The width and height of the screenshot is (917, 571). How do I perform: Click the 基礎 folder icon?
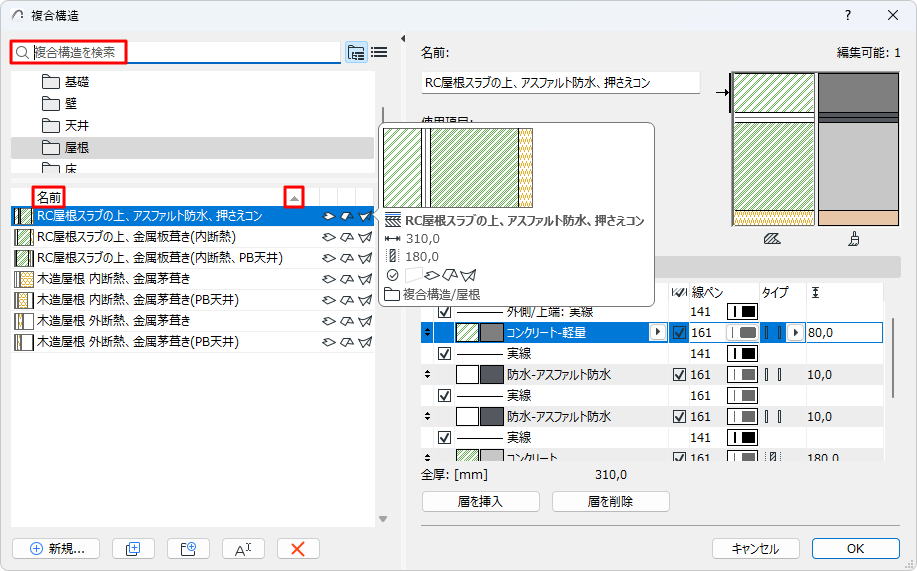click(x=51, y=82)
